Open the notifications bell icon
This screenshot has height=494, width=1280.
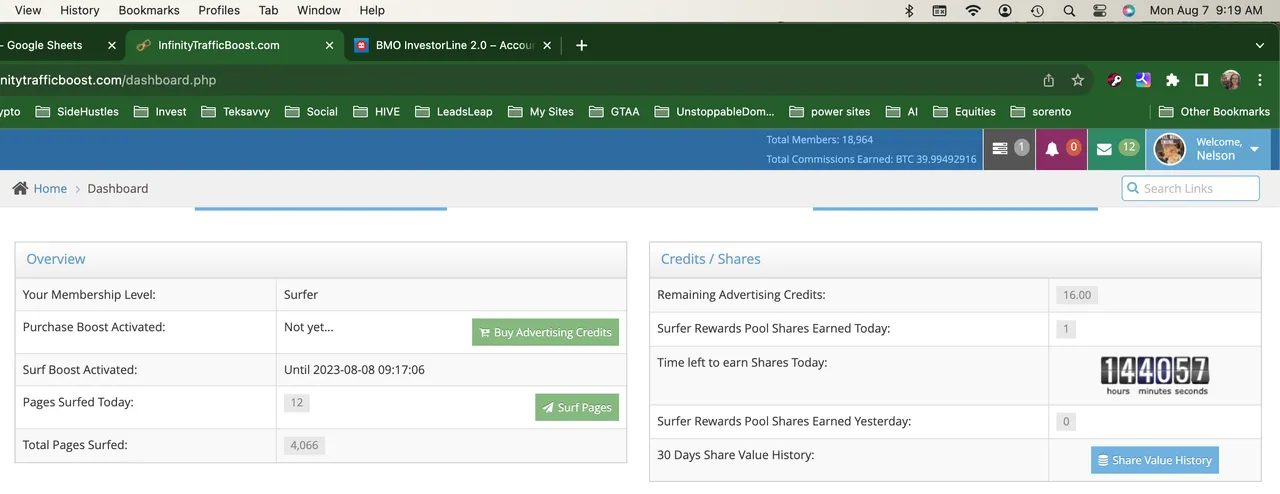[1061, 149]
